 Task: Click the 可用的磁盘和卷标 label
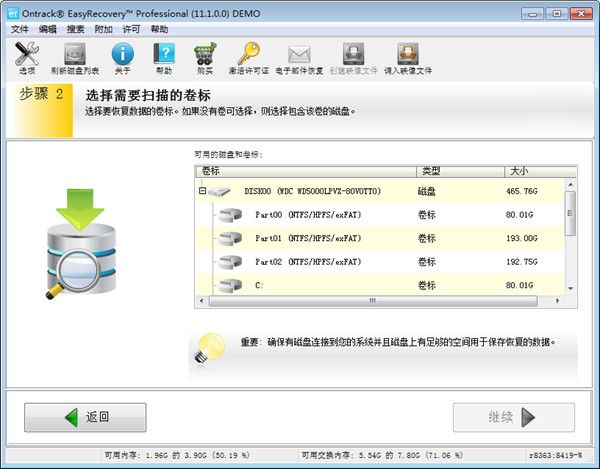[228, 155]
